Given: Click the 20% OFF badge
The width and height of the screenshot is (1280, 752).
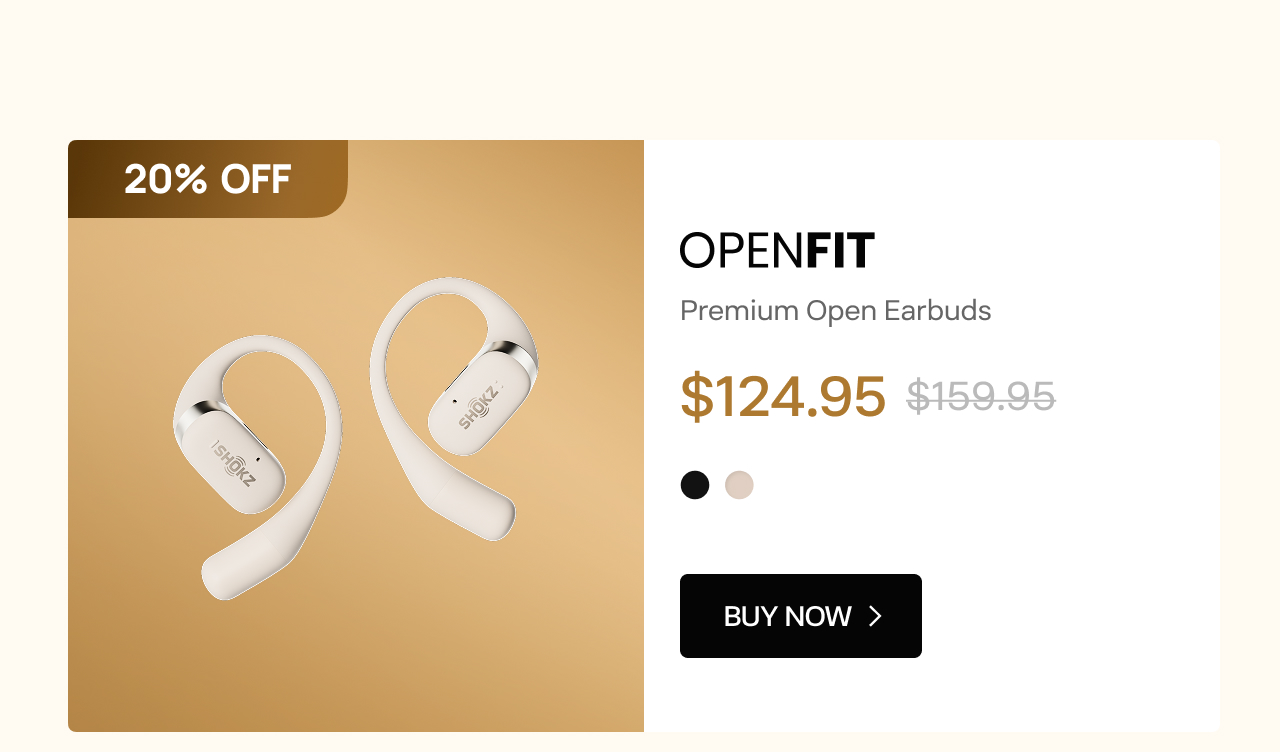Looking at the screenshot, I should click(208, 179).
